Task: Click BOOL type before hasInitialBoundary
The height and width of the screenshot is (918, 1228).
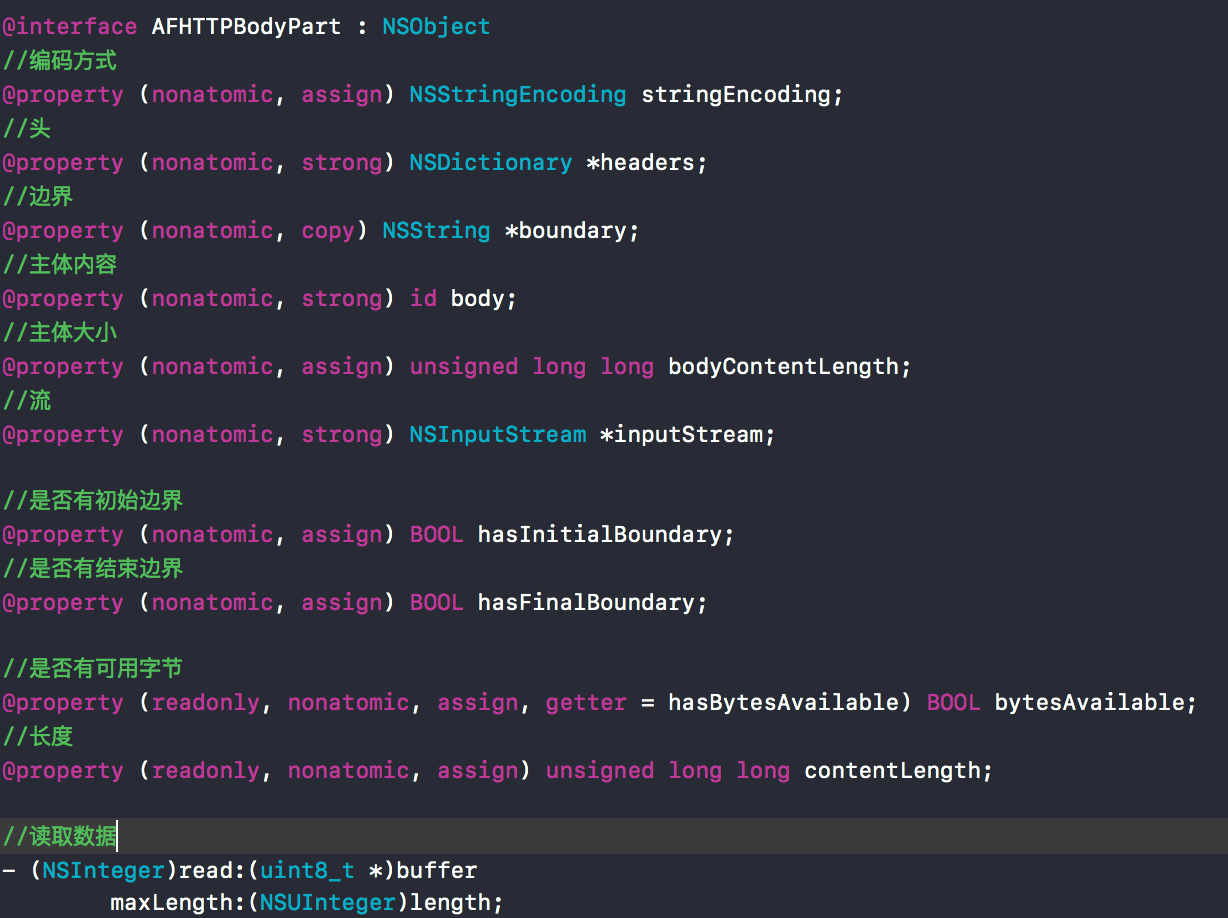Action: tap(437, 534)
